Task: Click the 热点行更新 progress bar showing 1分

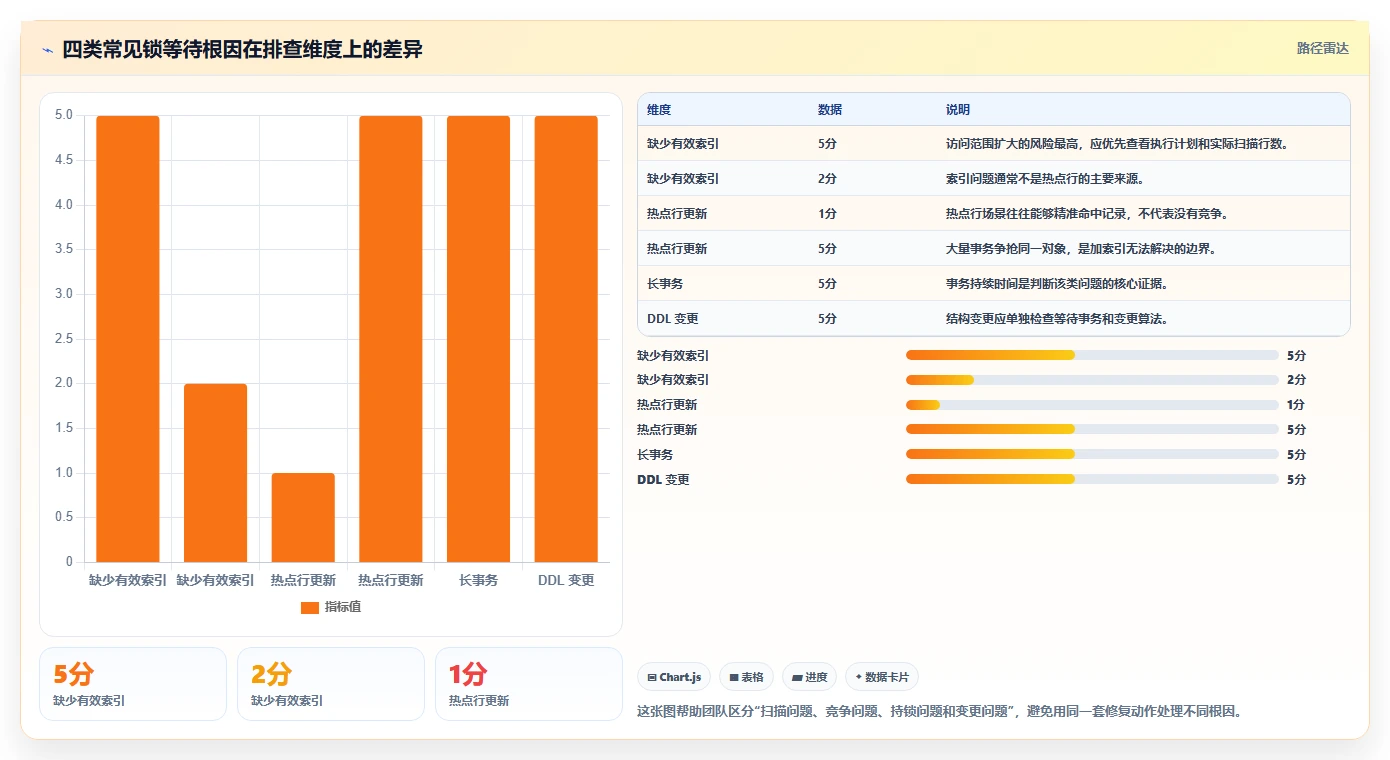Action: (1092, 405)
